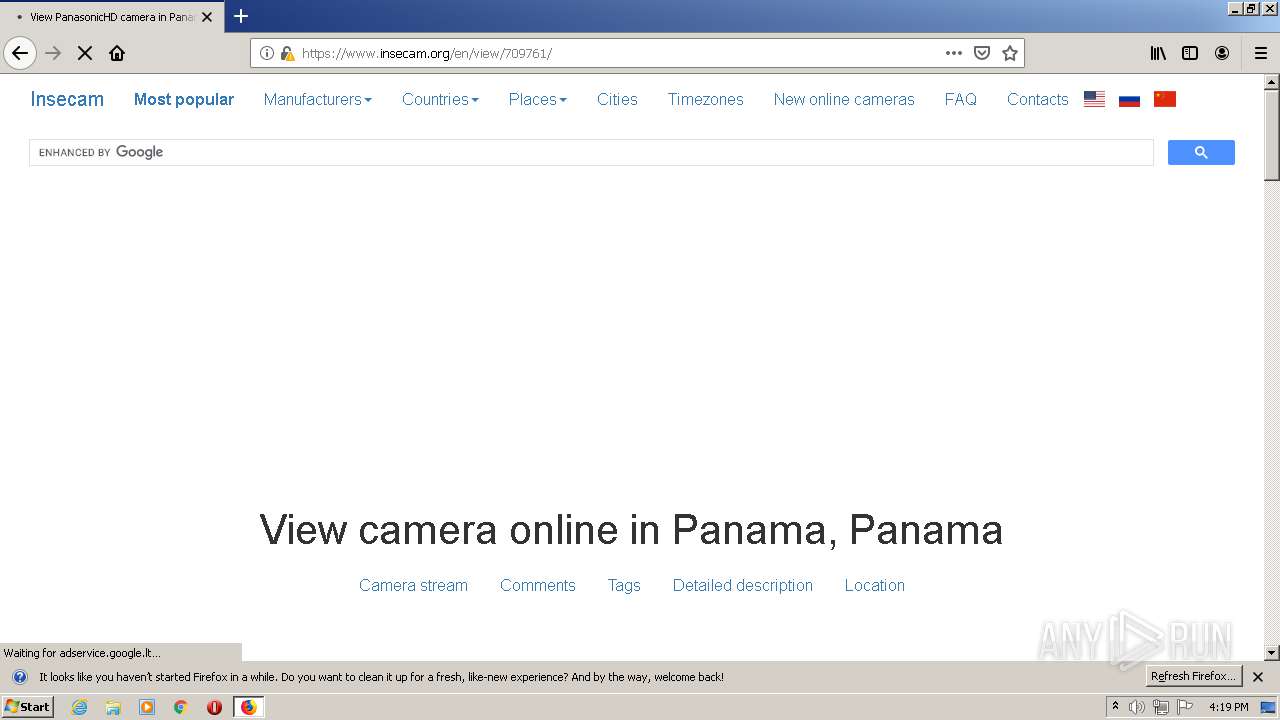Run search with the blue magnifier button

1201,152
